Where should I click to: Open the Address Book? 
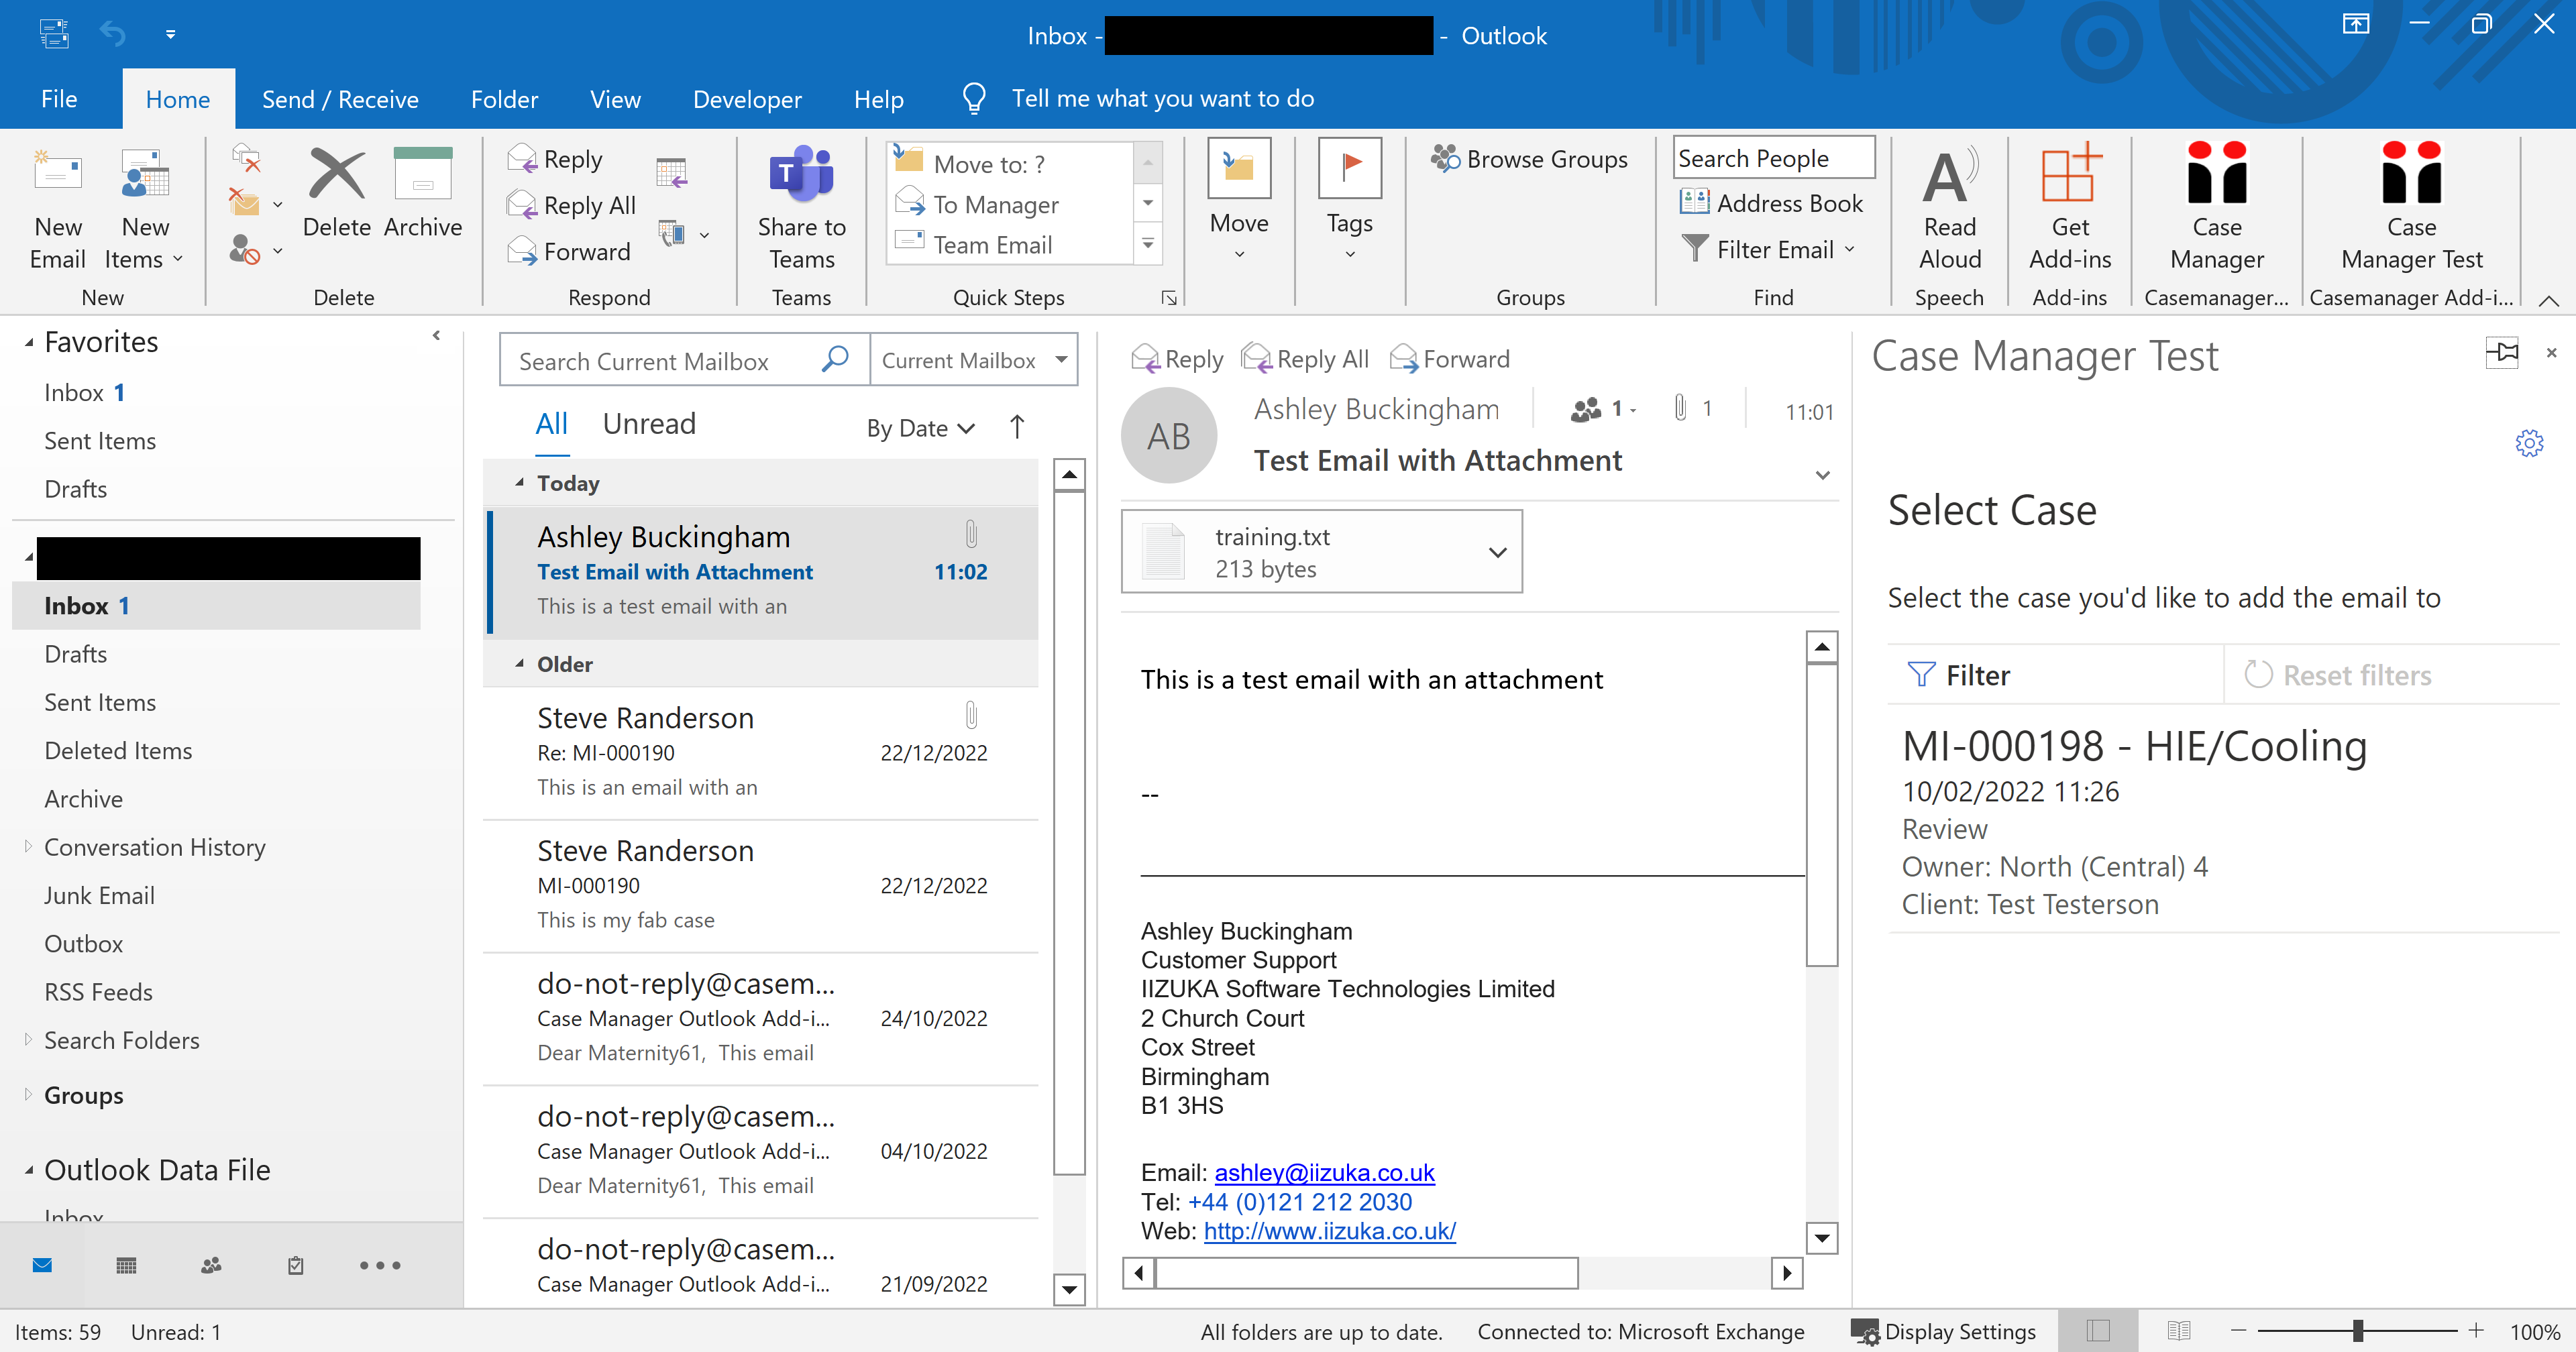(x=1772, y=203)
